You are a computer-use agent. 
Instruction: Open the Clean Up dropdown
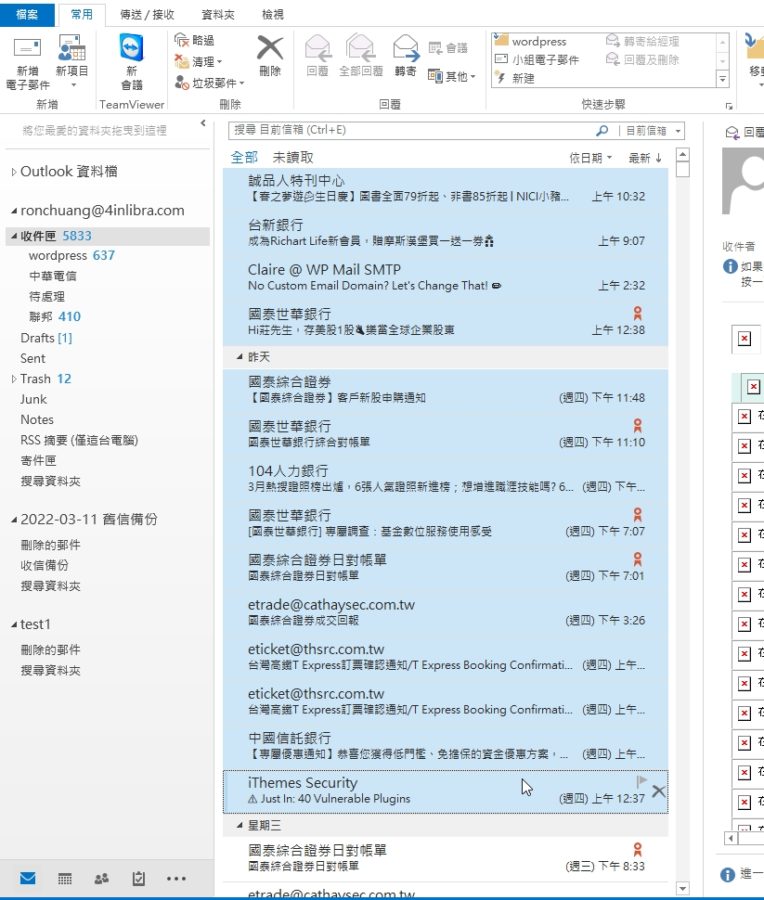[x=199, y=61]
